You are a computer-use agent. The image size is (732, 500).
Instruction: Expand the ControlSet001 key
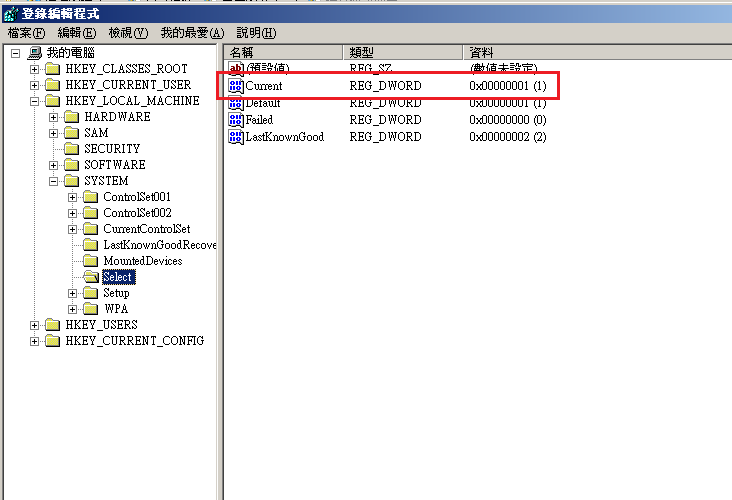tap(72, 197)
